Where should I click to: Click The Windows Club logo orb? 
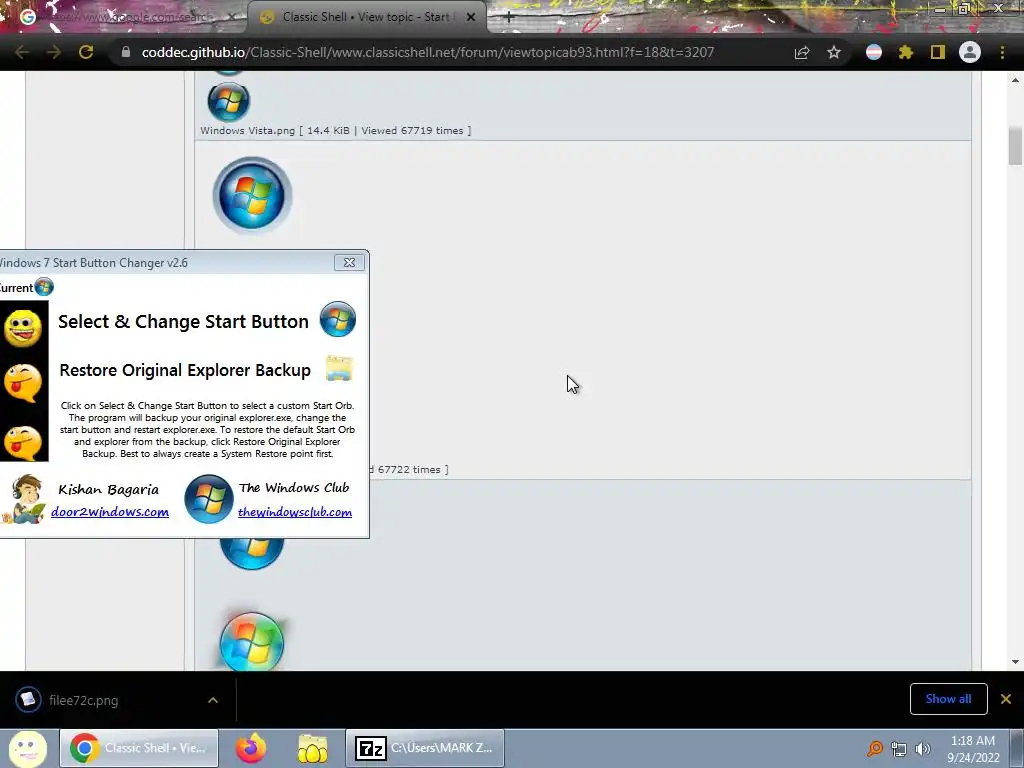[x=209, y=499]
